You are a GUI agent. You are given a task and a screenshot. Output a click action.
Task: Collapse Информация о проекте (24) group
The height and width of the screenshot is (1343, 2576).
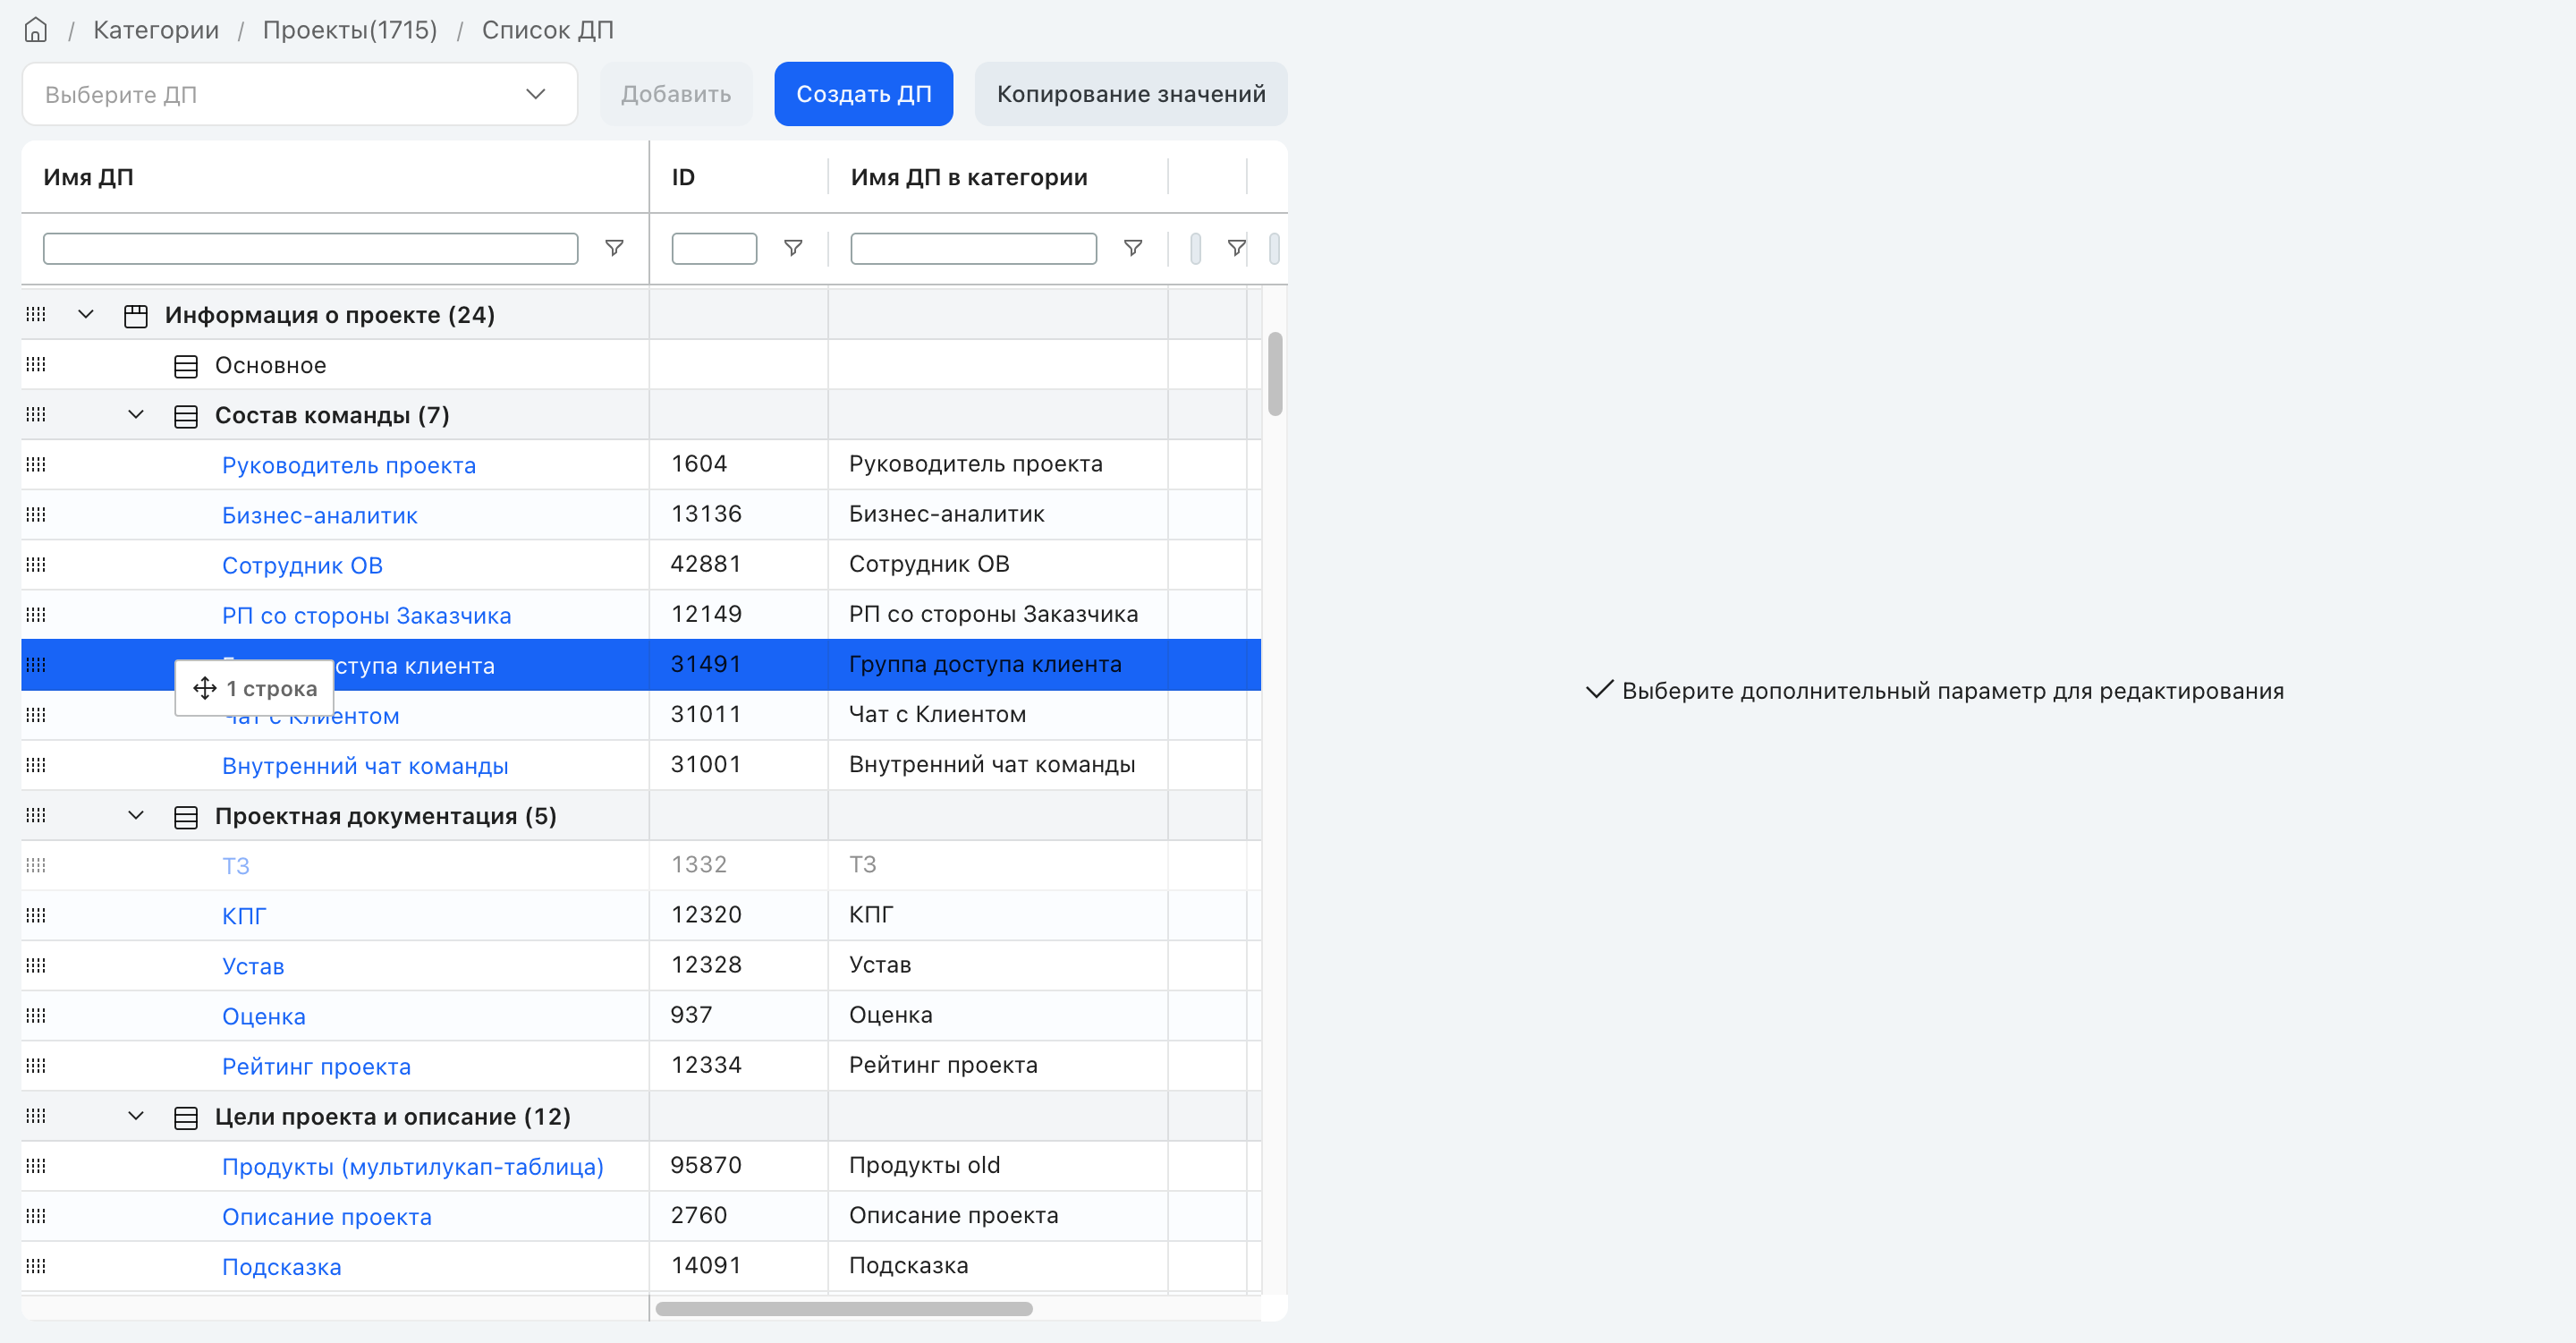[x=86, y=314]
